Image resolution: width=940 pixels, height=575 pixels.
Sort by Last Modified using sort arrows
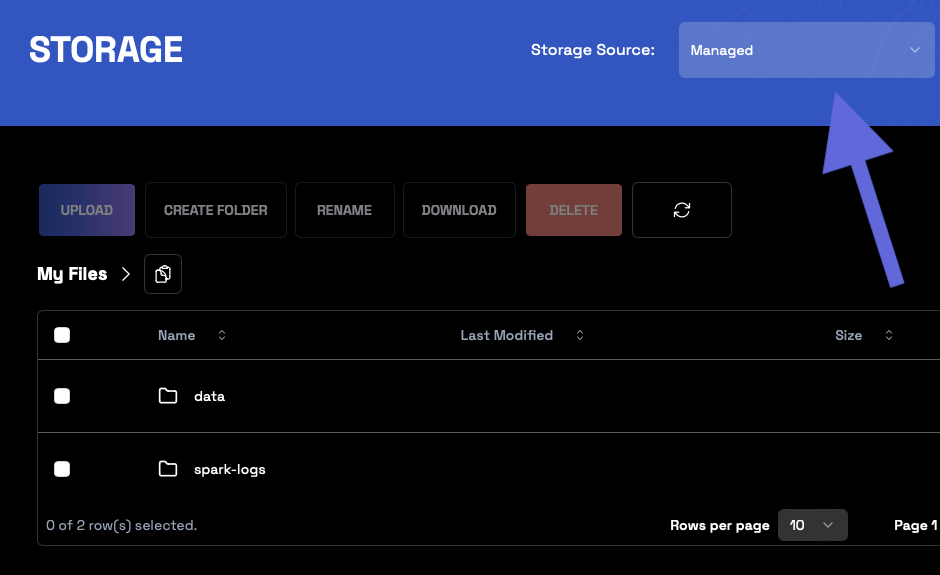pos(580,335)
